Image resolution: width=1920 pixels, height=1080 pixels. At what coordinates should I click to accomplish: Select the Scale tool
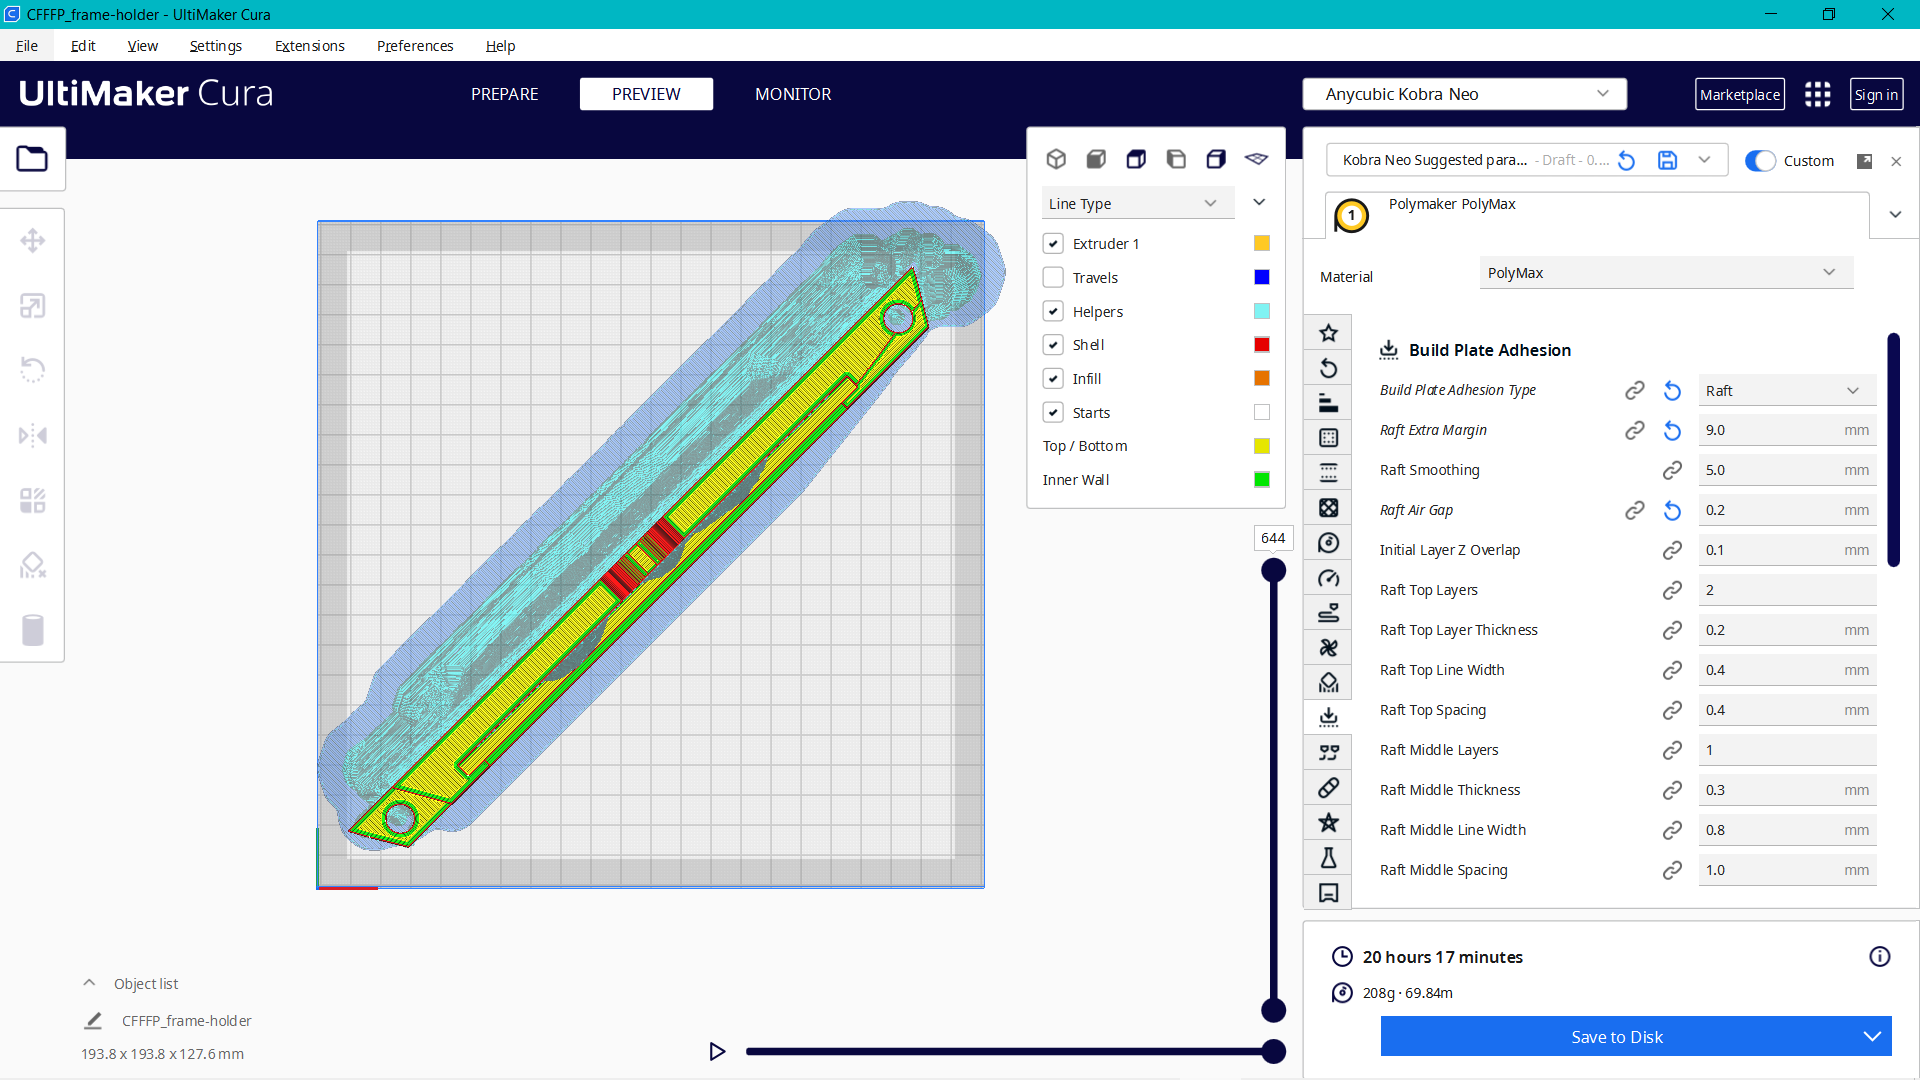click(33, 305)
